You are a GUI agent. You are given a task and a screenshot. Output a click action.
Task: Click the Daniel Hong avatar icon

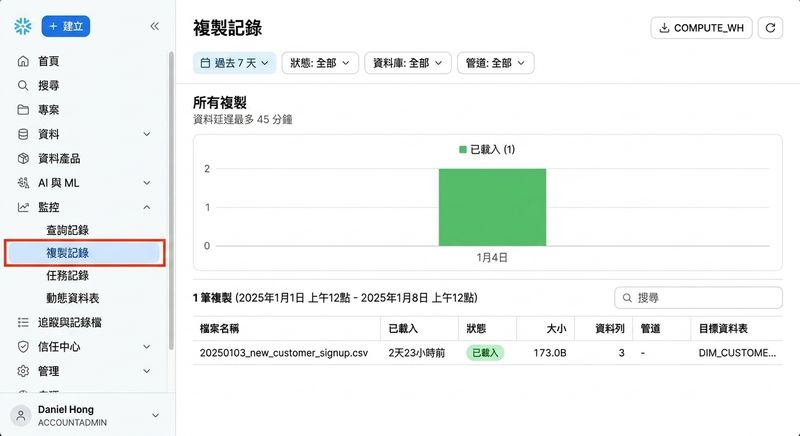point(21,416)
